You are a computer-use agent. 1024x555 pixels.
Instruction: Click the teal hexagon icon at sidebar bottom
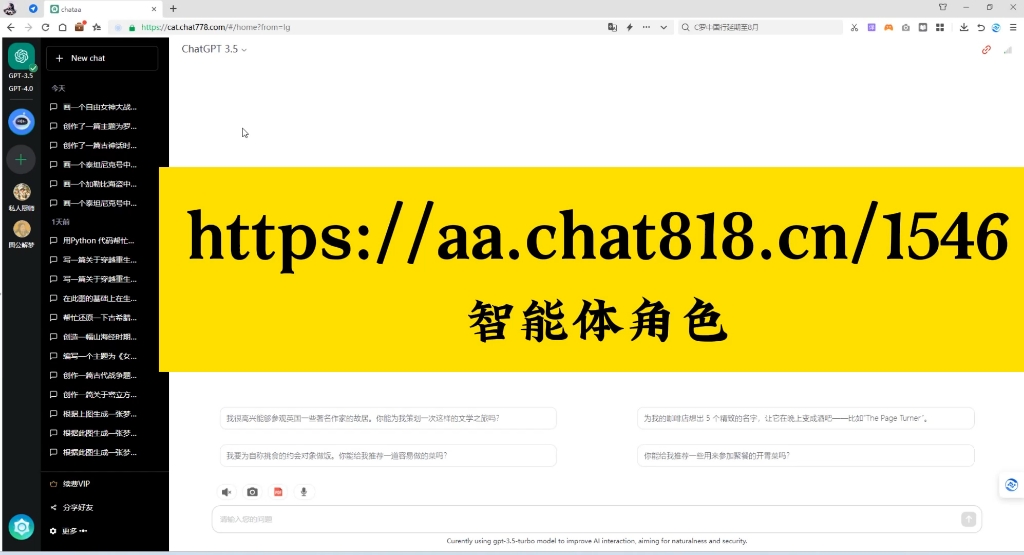click(x=21, y=527)
